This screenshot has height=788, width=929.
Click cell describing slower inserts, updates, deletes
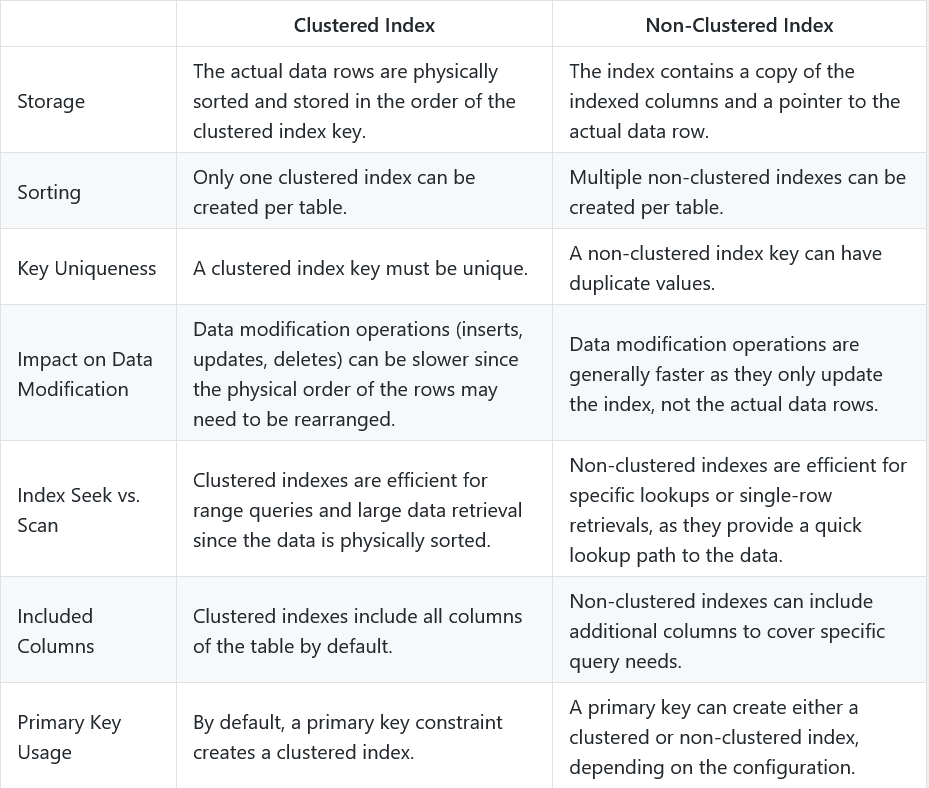pyautogui.click(x=358, y=374)
